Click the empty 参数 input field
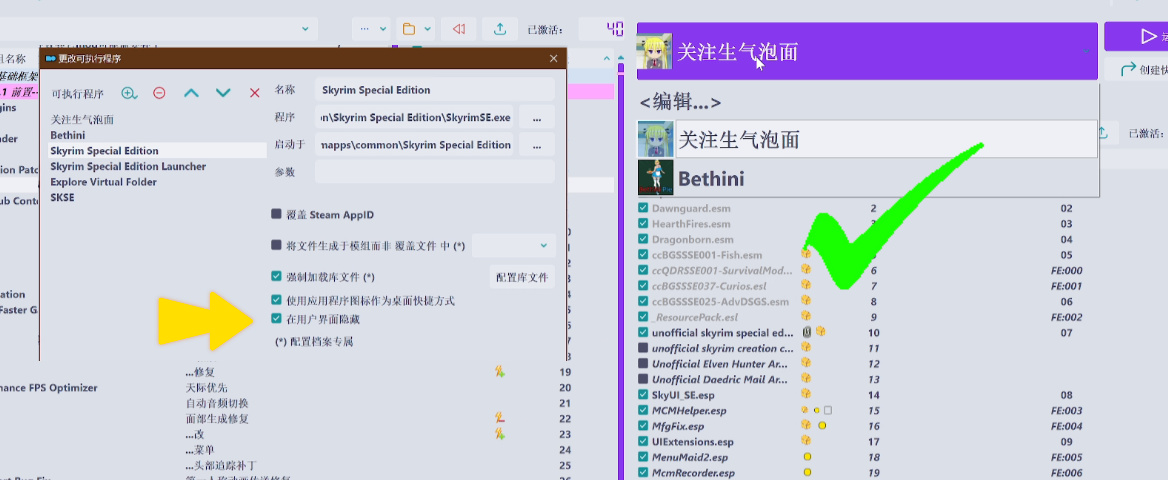The image size is (1168, 480). click(435, 171)
